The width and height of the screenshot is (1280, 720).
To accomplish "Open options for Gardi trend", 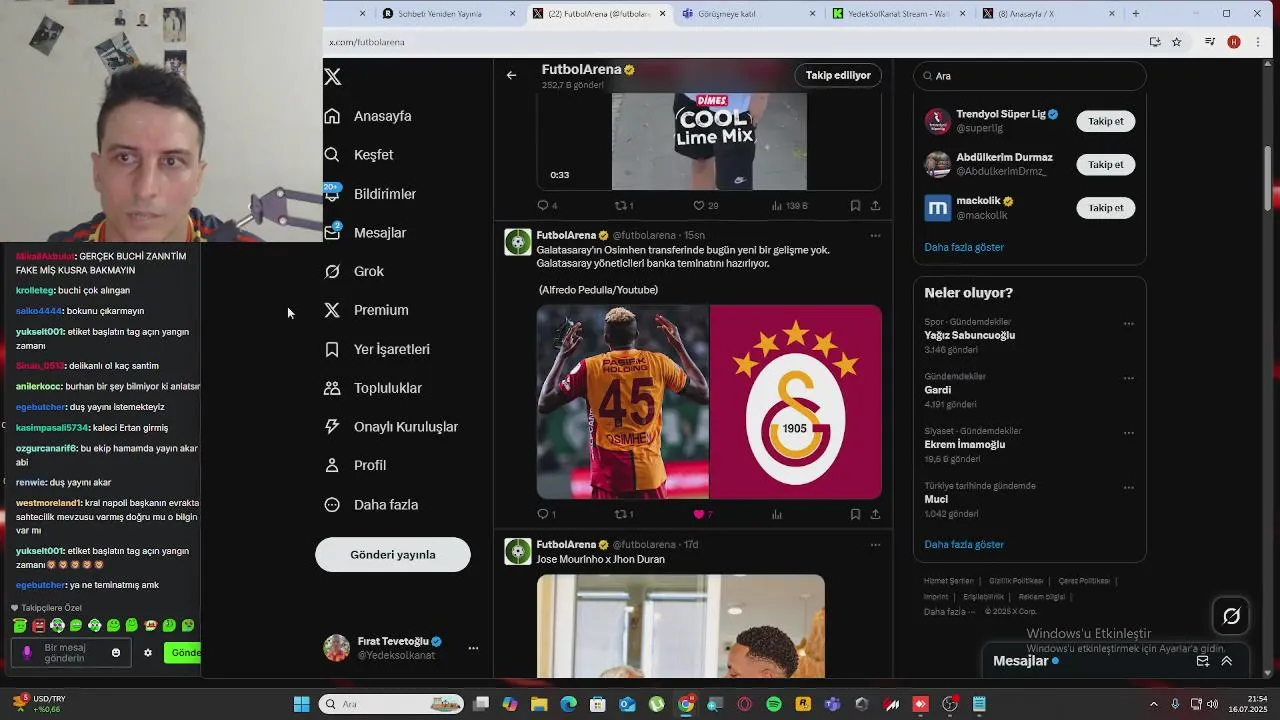I will pos(1128,378).
